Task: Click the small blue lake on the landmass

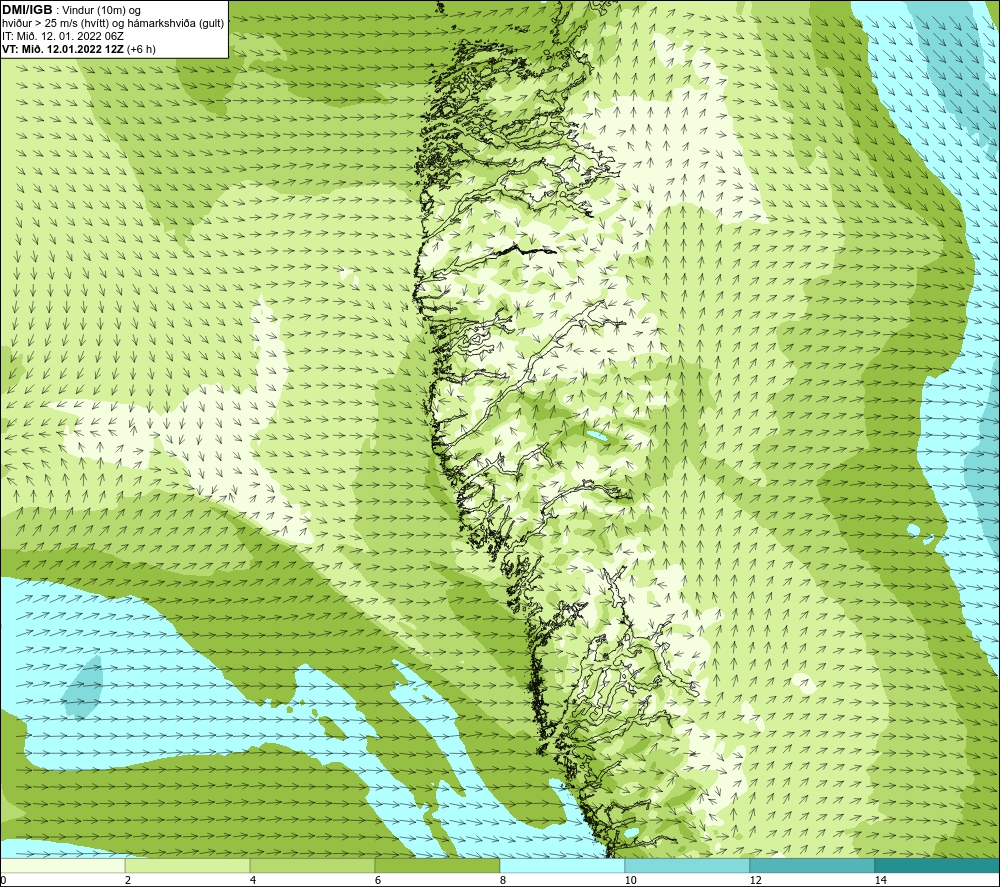Action: [598, 436]
